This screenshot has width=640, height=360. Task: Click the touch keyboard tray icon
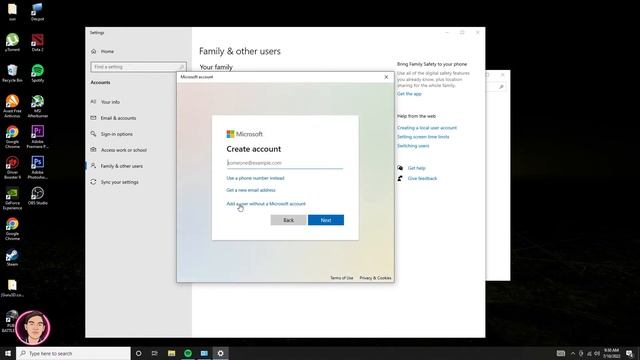click(561, 353)
